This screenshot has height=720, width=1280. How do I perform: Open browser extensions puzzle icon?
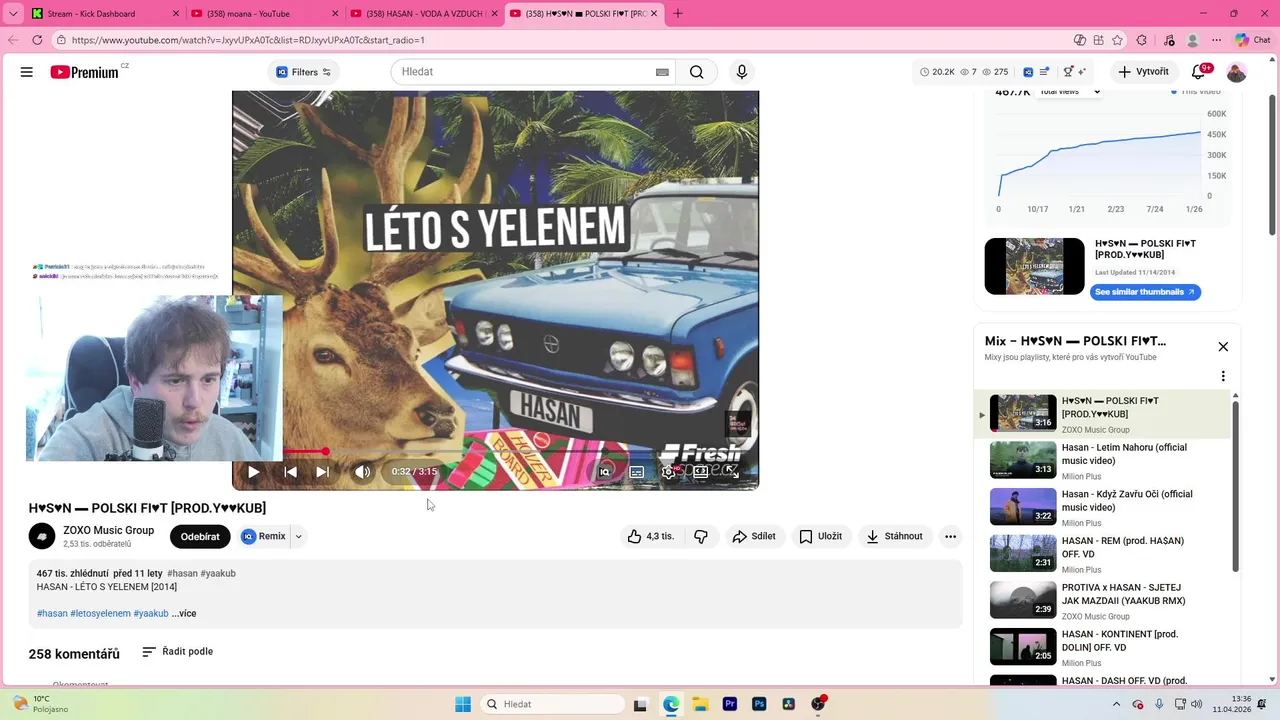point(1142,40)
